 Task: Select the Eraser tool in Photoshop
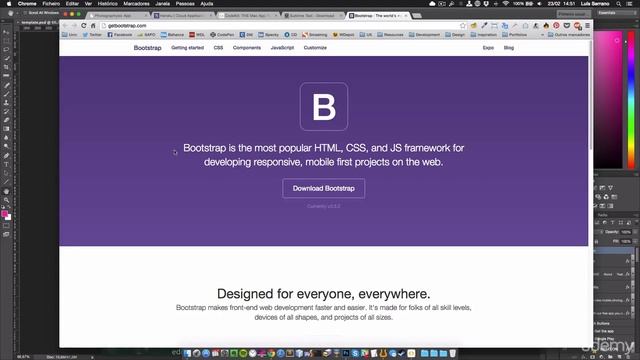[x=6, y=120]
